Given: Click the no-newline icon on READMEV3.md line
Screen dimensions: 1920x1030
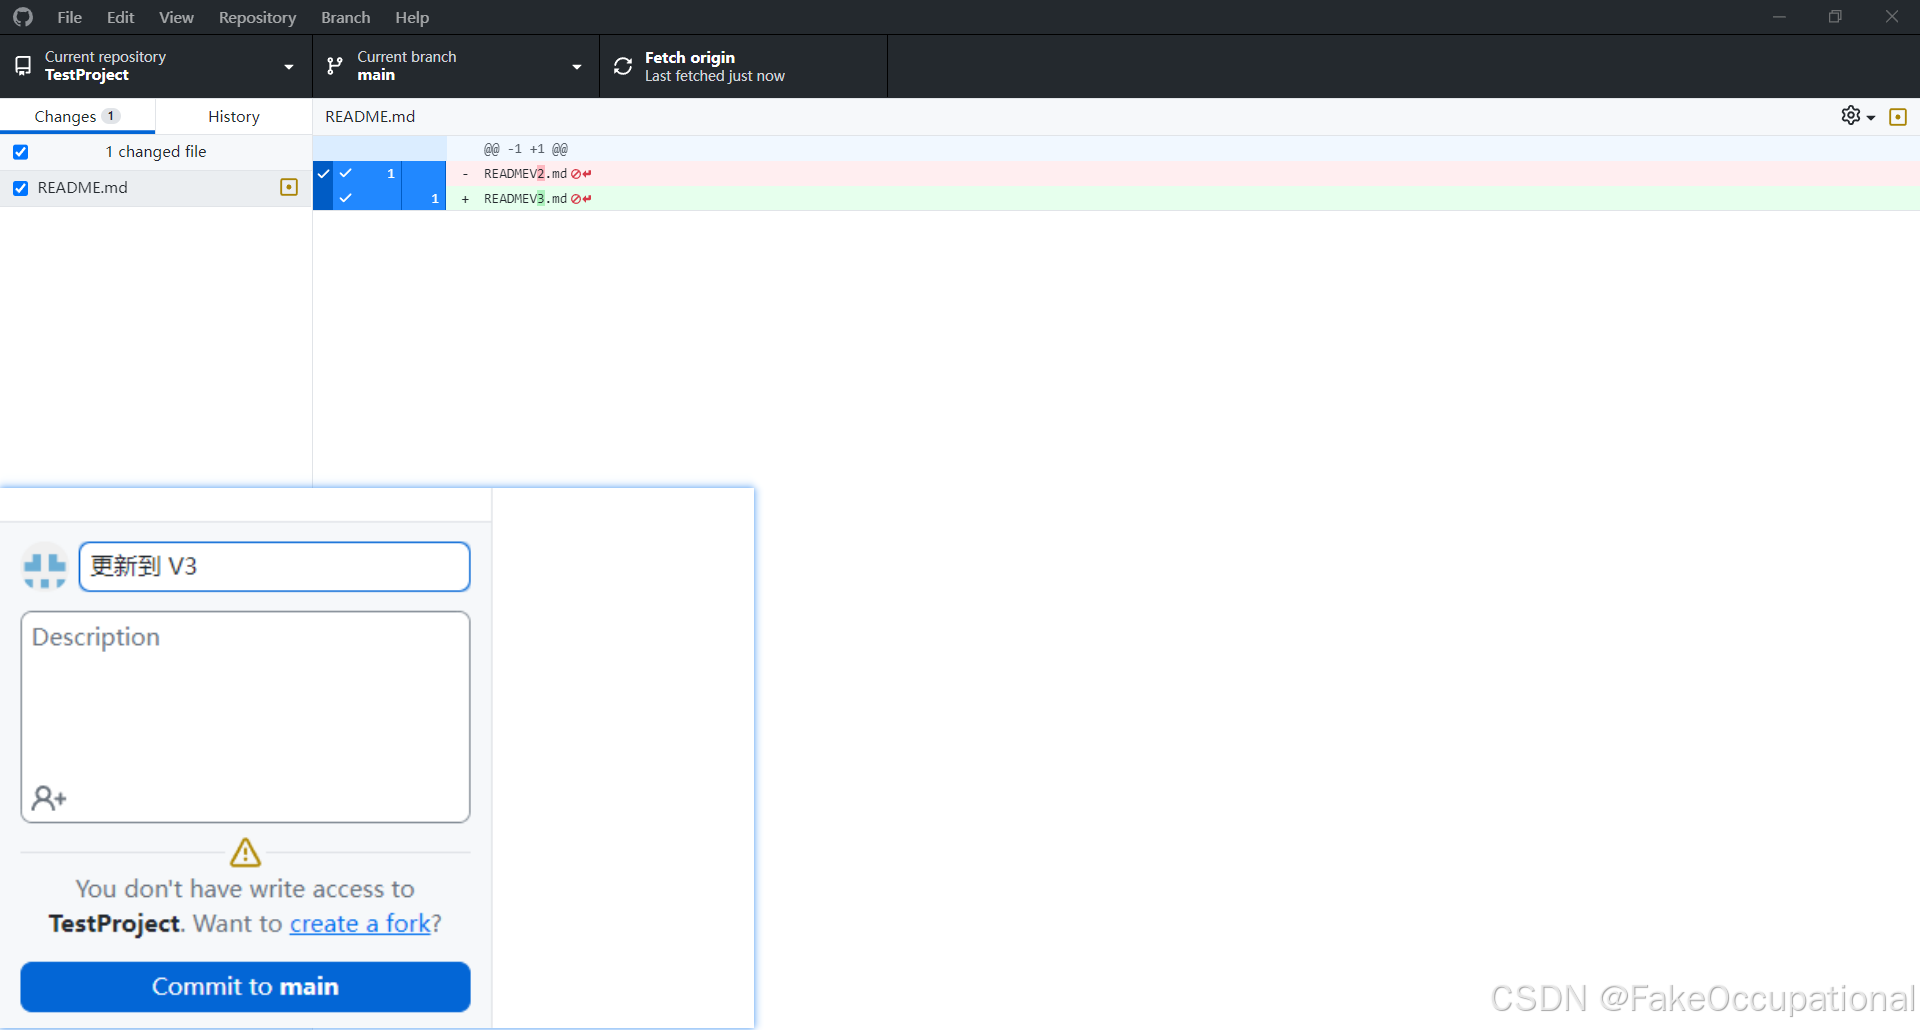Looking at the screenshot, I should (581, 199).
